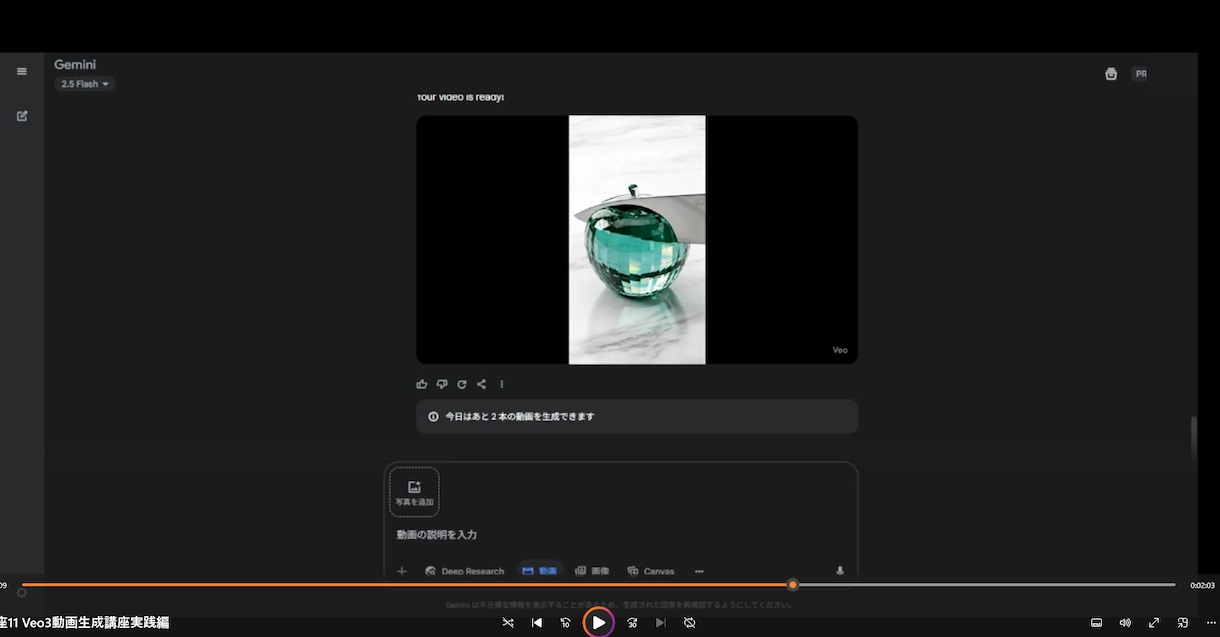
Task: Toggle repeat in the player
Action: click(690, 623)
